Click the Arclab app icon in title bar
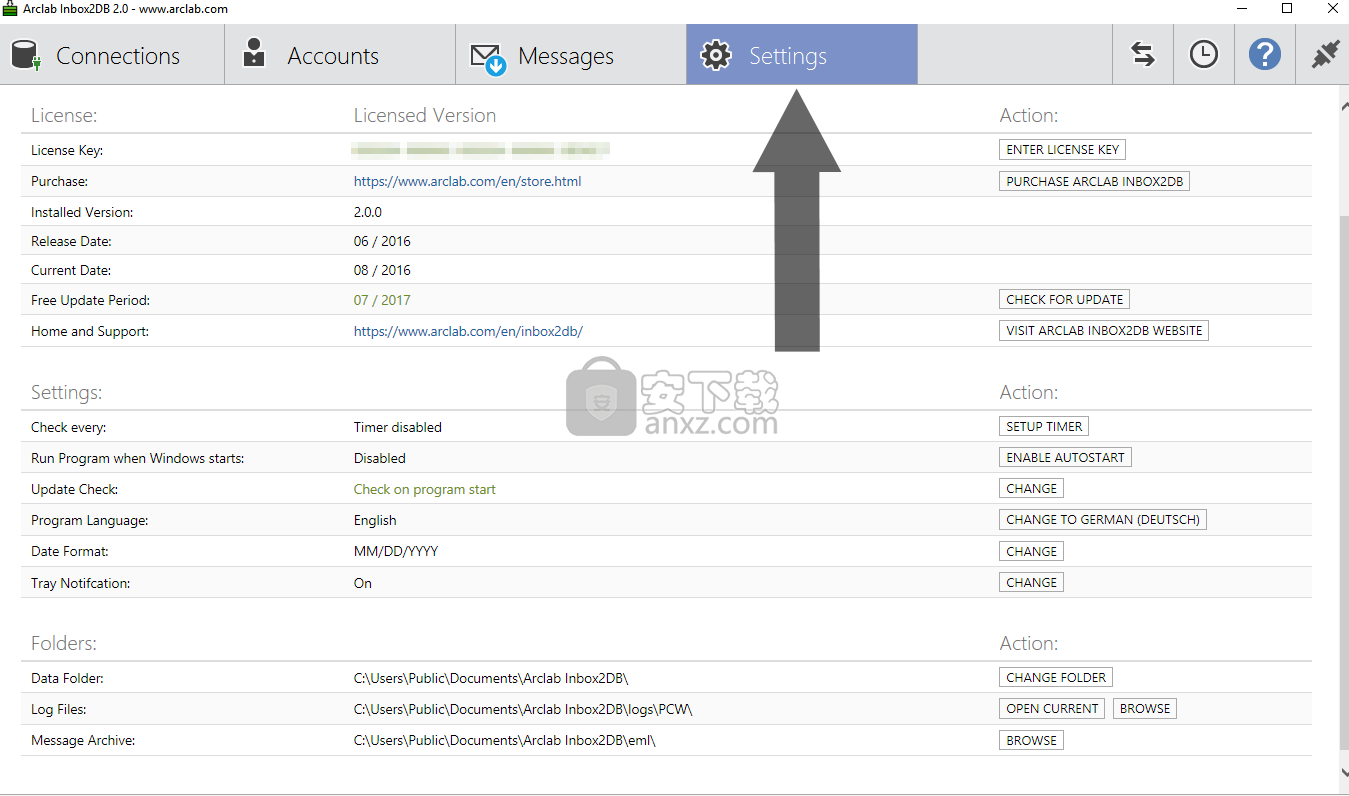This screenshot has height=796, width=1349. point(10,8)
